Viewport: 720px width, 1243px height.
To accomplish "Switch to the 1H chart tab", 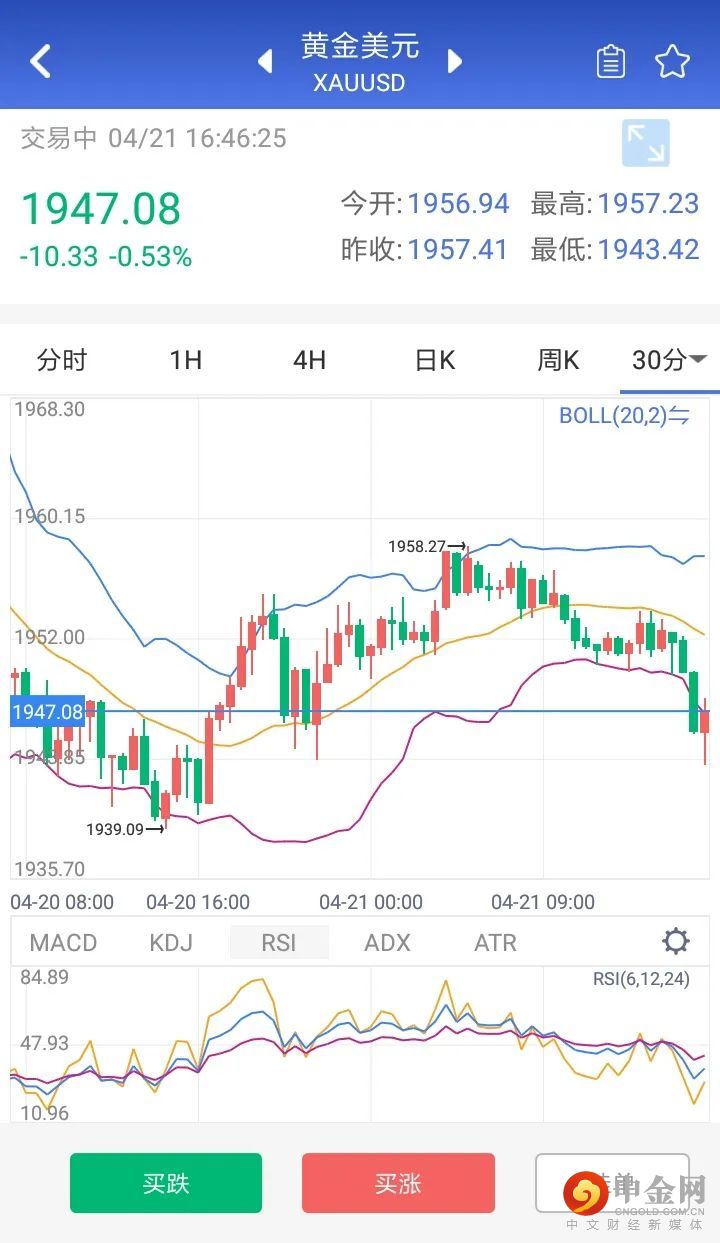I will (186, 360).
